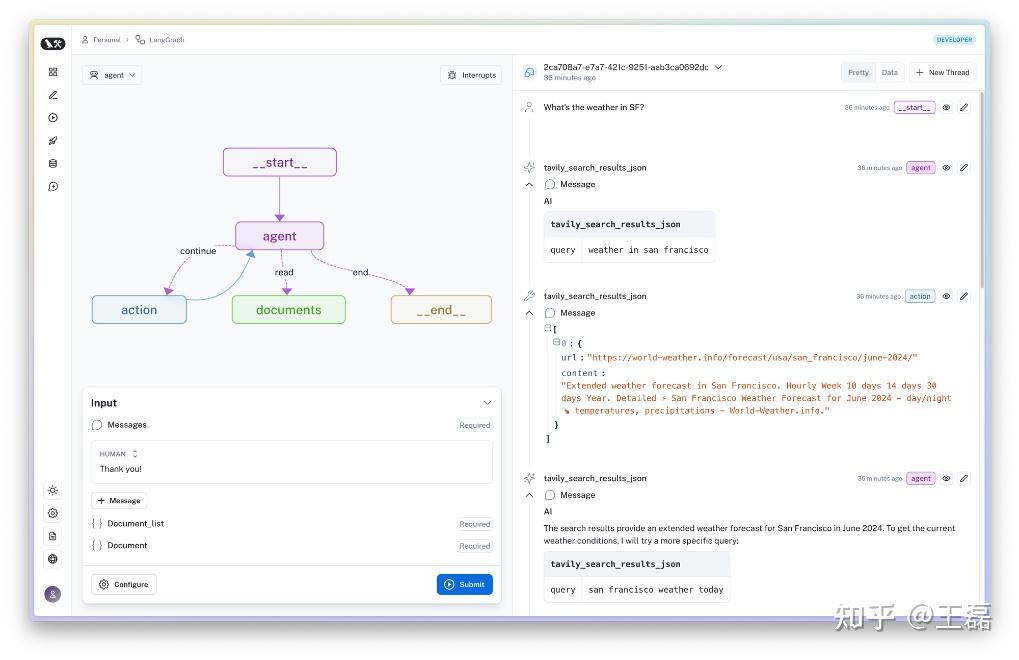Edit the first agent tavily message
This screenshot has width=1019, height=660.
(x=964, y=168)
